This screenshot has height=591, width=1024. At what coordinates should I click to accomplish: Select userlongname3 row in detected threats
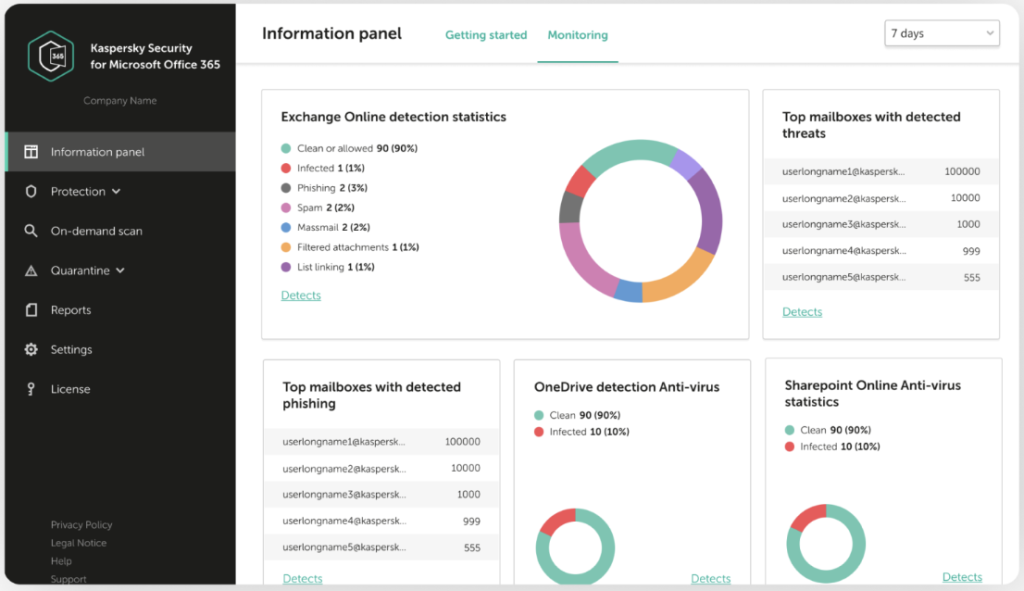pyautogui.click(x=881, y=224)
